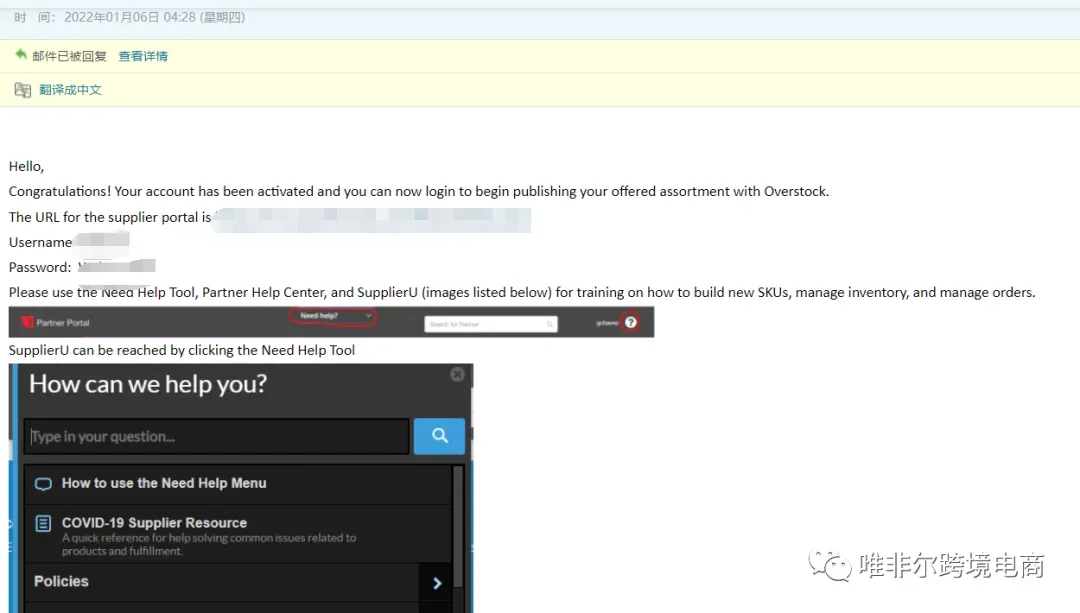Click the chat bubble icon beside Need Help Menu
The width and height of the screenshot is (1080, 613).
43,484
